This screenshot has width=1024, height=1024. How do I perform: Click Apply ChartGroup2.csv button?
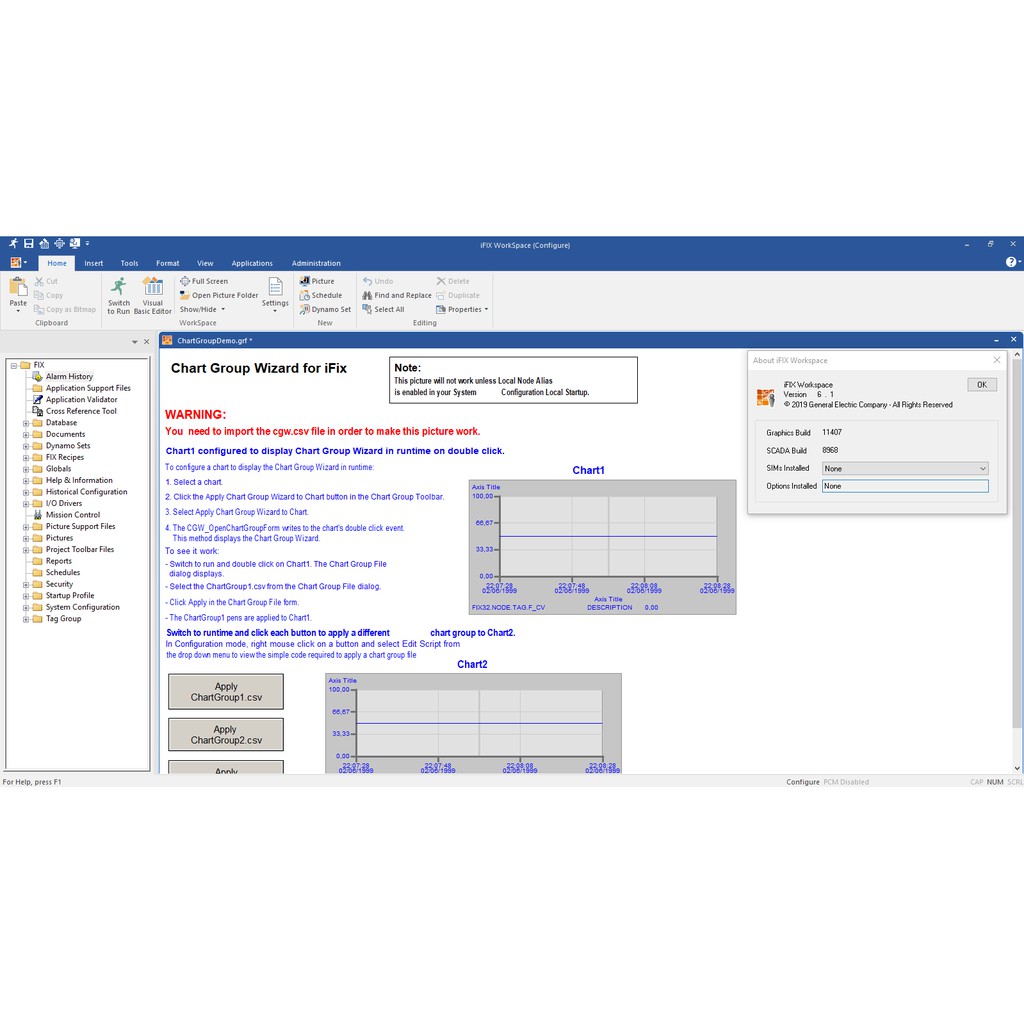[226, 735]
